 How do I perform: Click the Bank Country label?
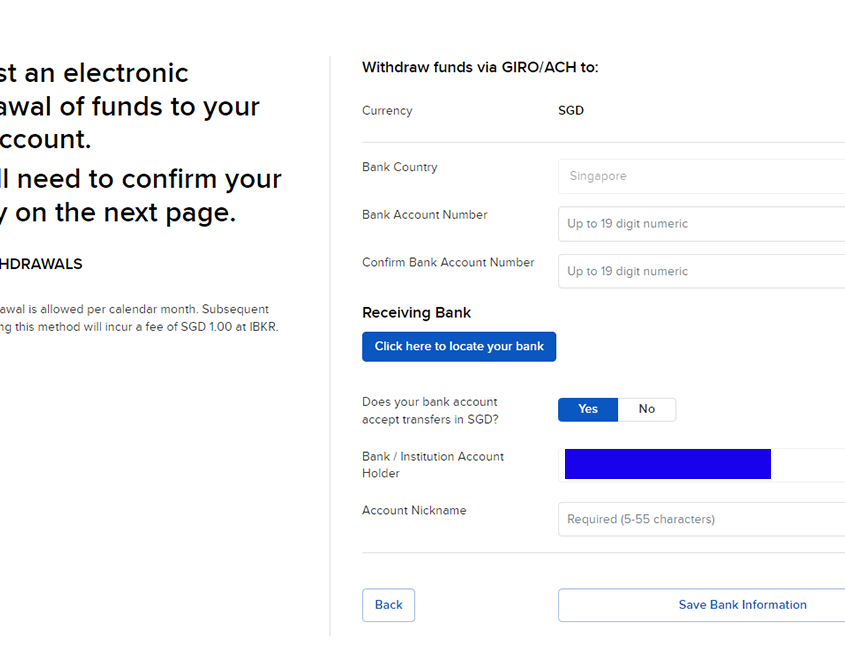400,167
